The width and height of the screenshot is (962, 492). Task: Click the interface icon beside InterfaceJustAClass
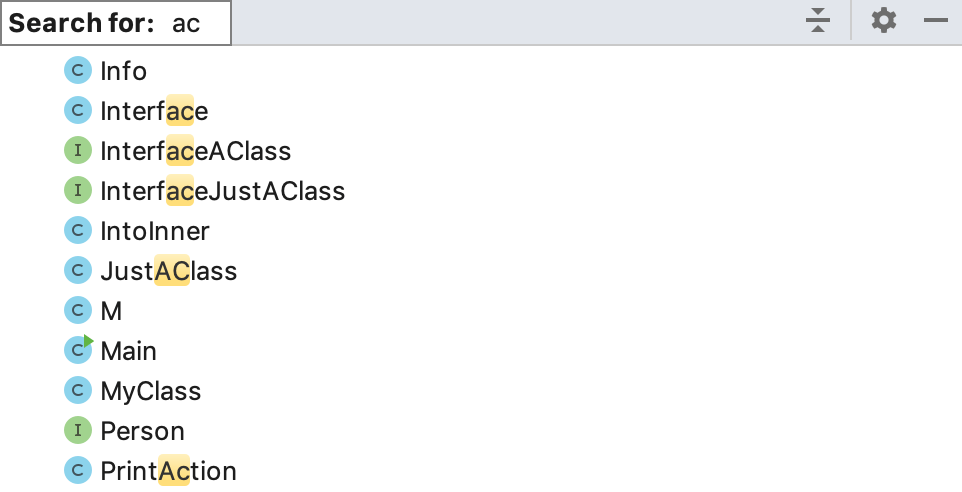(78, 191)
